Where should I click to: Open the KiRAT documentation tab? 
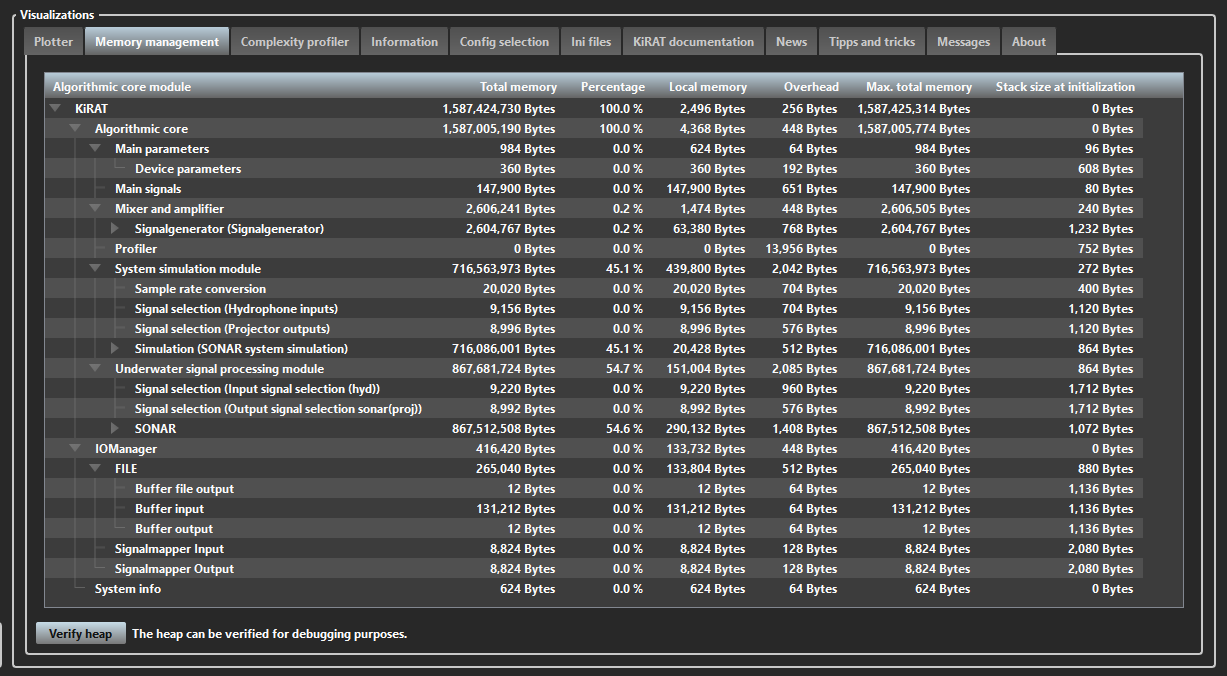point(694,42)
